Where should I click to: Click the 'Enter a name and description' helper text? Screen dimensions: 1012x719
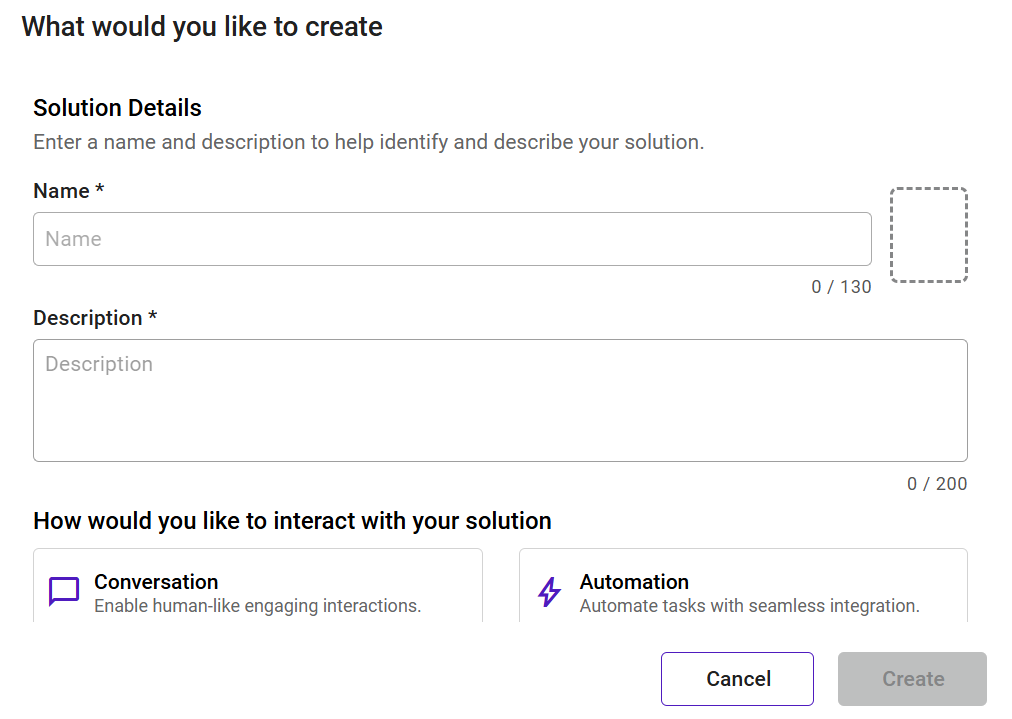(x=368, y=142)
